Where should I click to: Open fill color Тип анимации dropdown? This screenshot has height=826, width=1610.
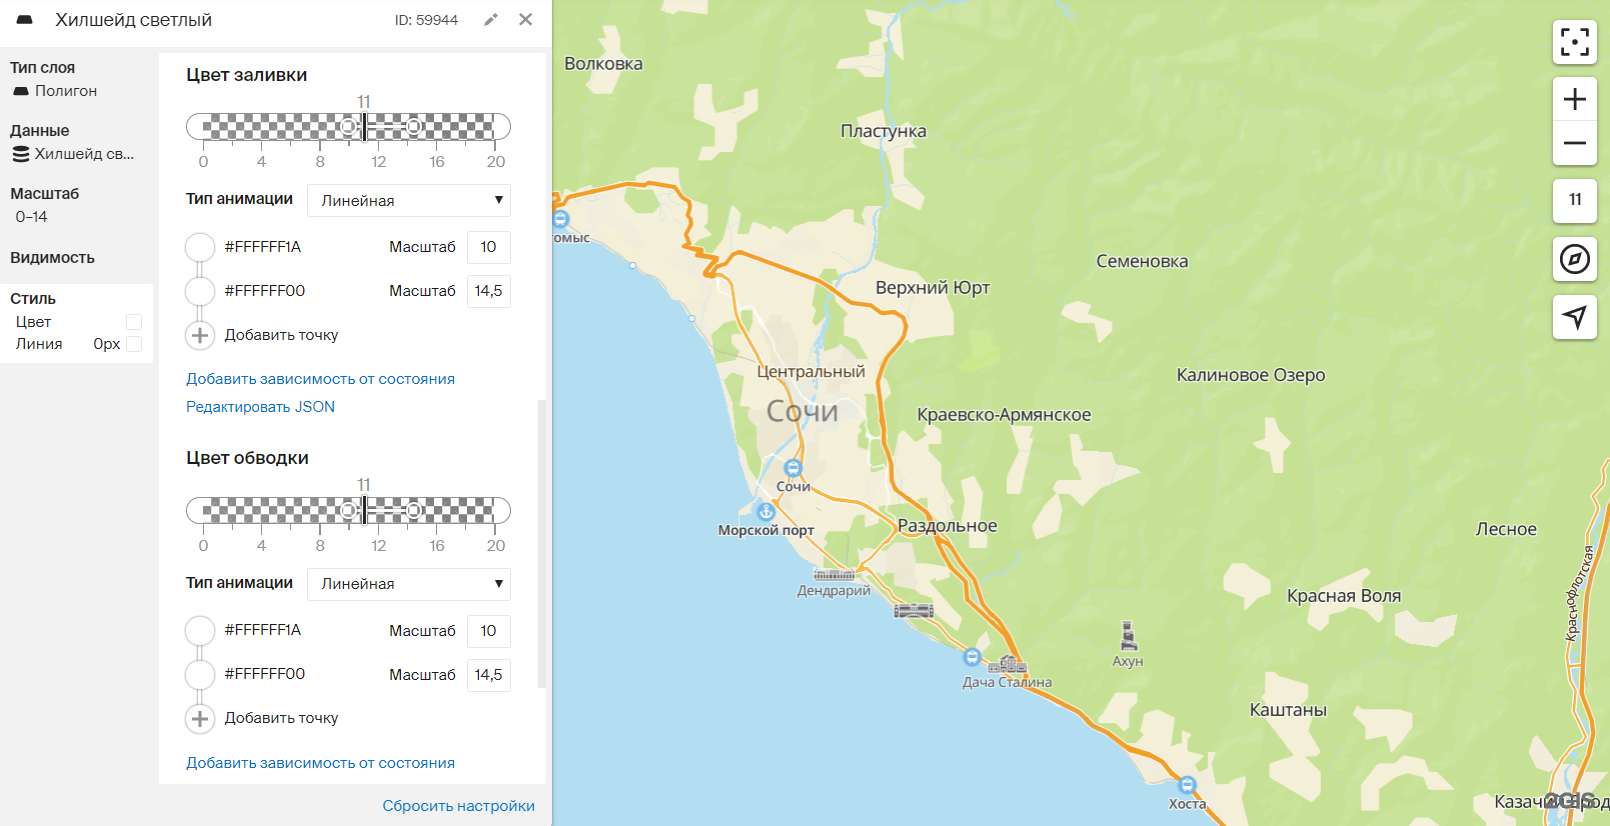pyautogui.click(x=409, y=200)
